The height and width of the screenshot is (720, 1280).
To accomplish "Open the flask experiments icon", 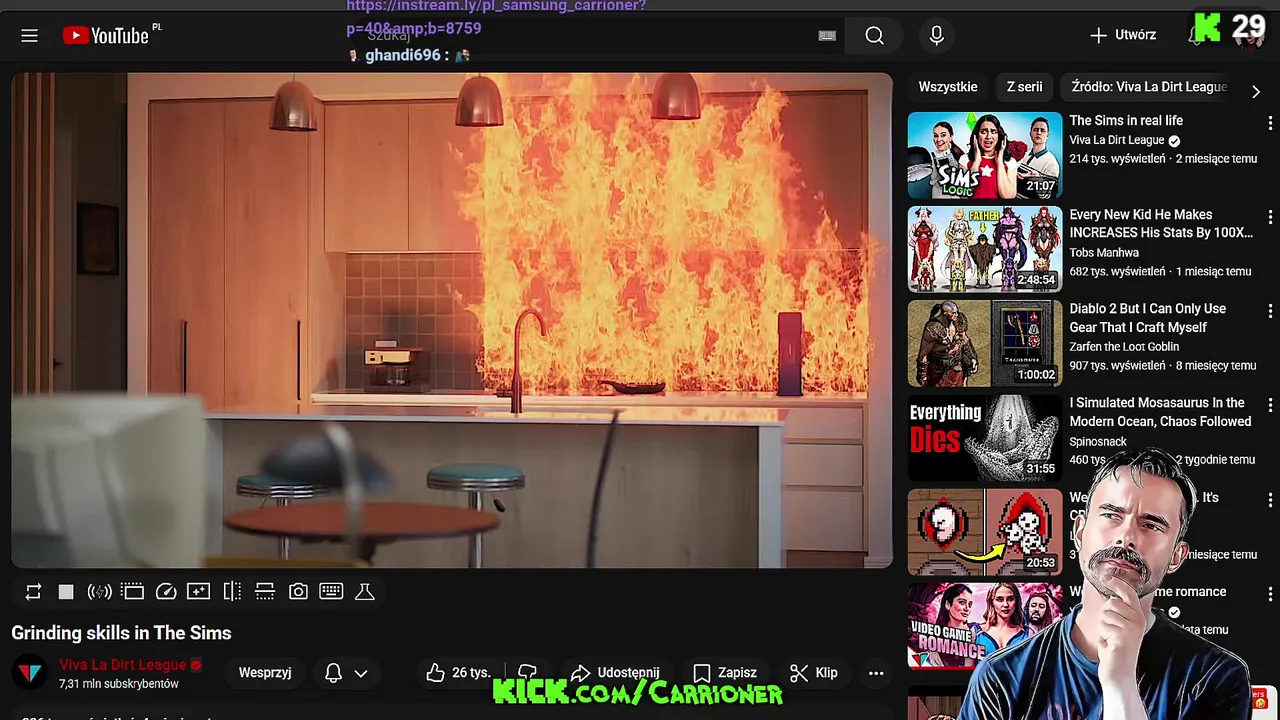I will tap(365, 592).
